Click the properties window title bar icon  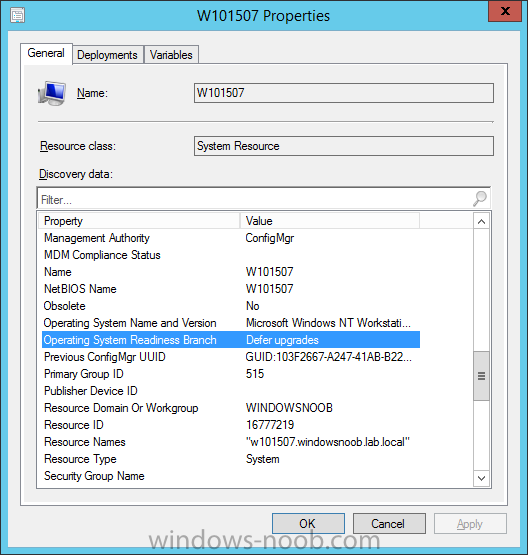click(x=17, y=16)
